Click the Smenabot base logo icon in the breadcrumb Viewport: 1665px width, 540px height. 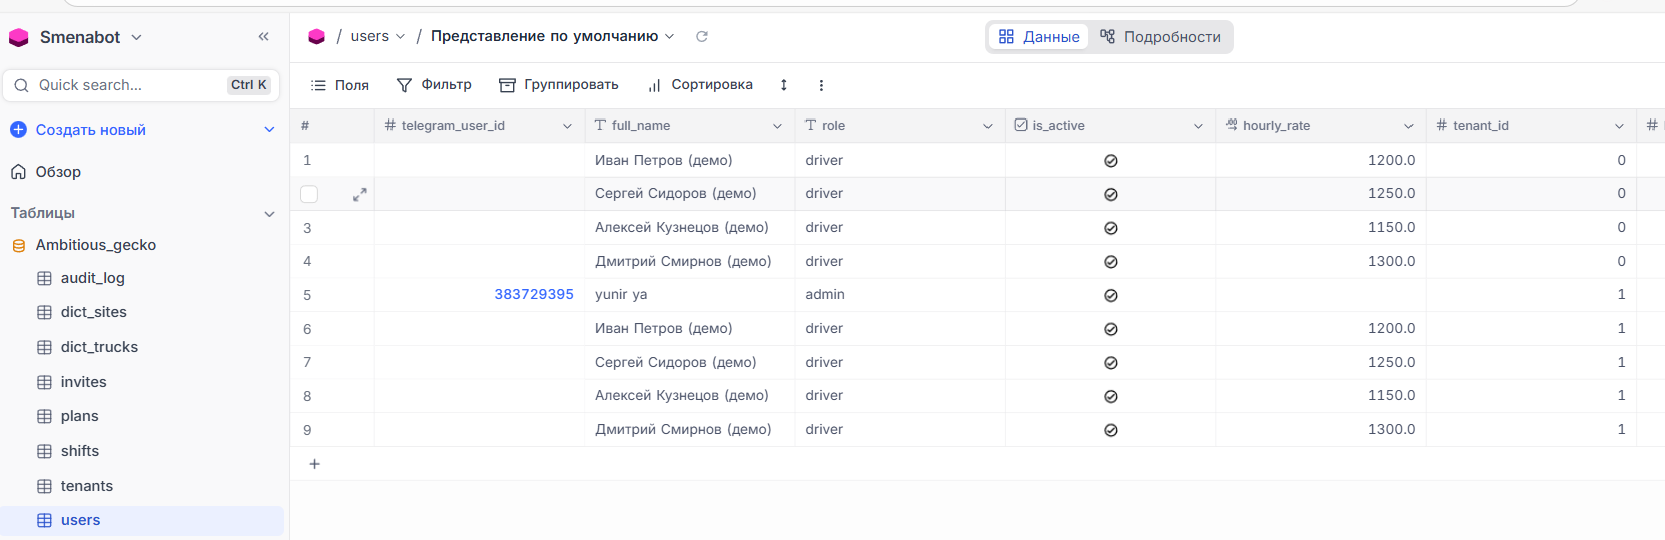tap(317, 37)
